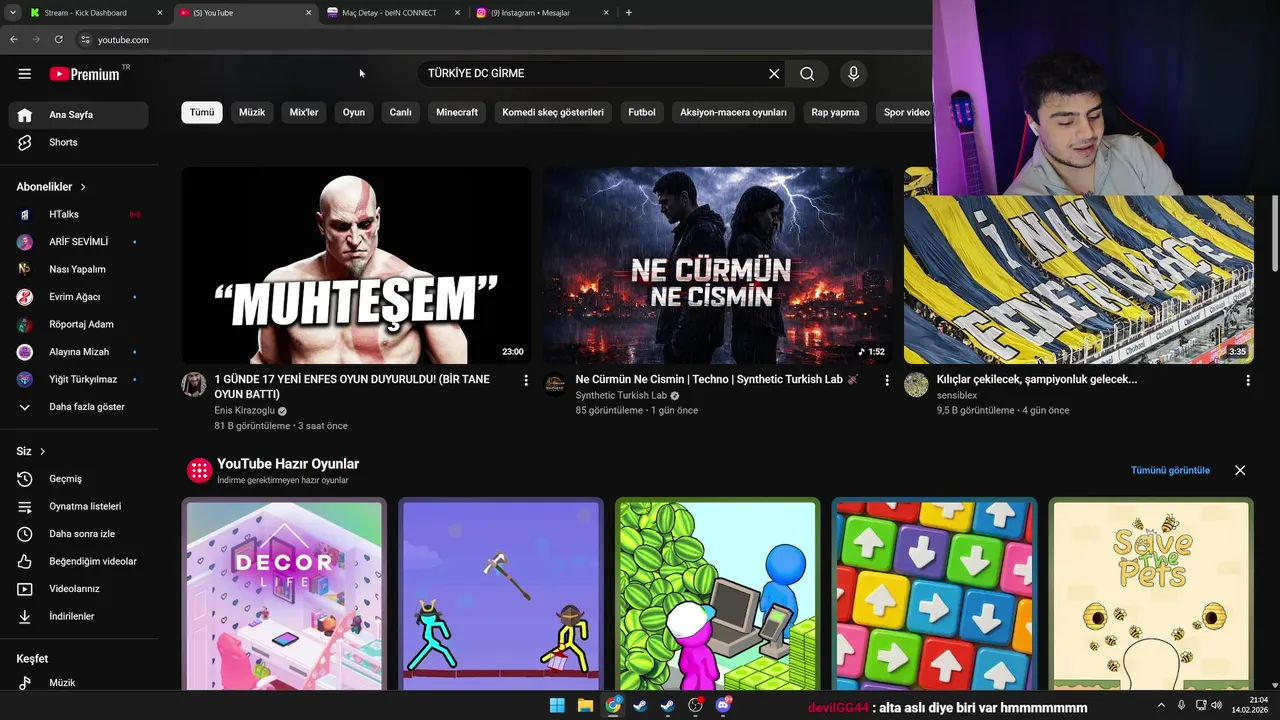This screenshot has height=720, width=1280.
Task: Open Decor Life game card
Action: click(284, 594)
